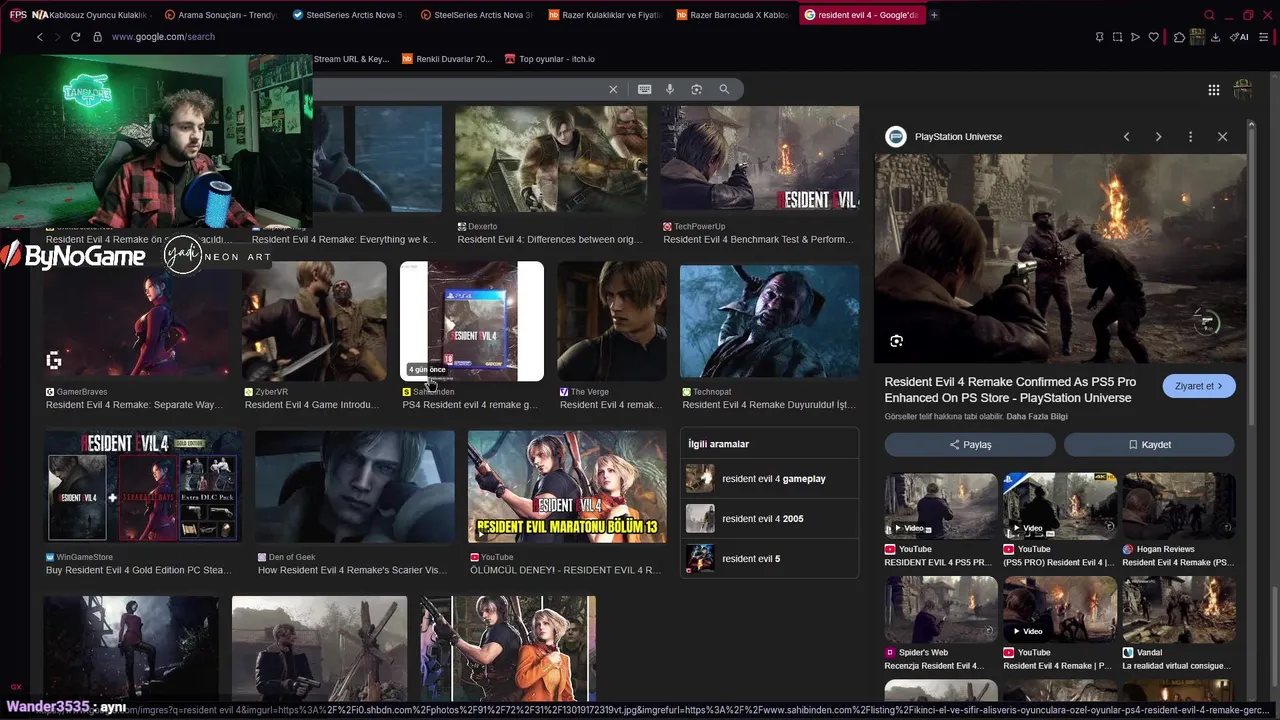Screen dimensions: 1280x720
Task: Click lens search icon on preview image
Action: pyautogui.click(x=897, y=341)
